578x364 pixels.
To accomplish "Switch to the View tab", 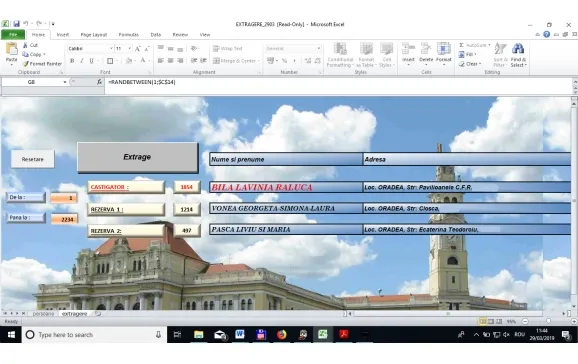I will [205, 35].
